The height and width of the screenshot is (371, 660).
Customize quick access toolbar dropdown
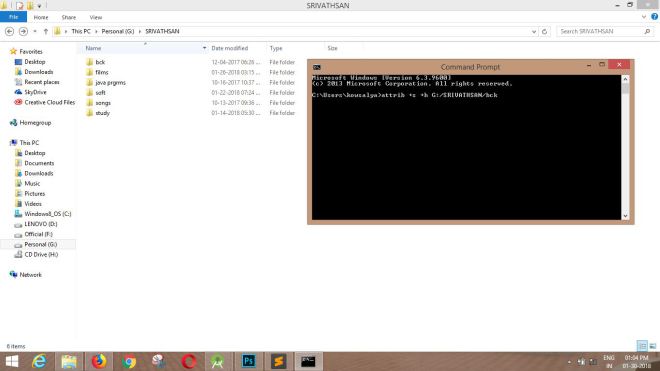point(39,6)
